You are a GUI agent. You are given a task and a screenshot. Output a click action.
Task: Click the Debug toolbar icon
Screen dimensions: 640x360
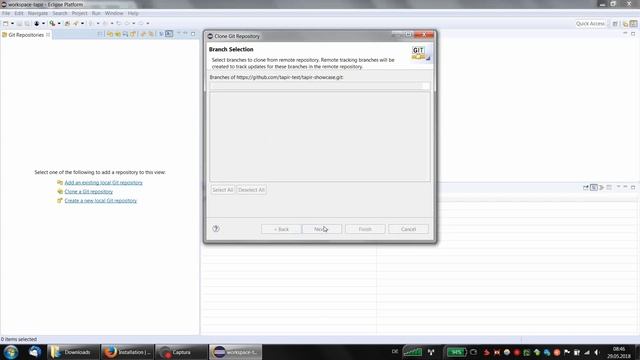pyautogui.click(x=37, y=23)
